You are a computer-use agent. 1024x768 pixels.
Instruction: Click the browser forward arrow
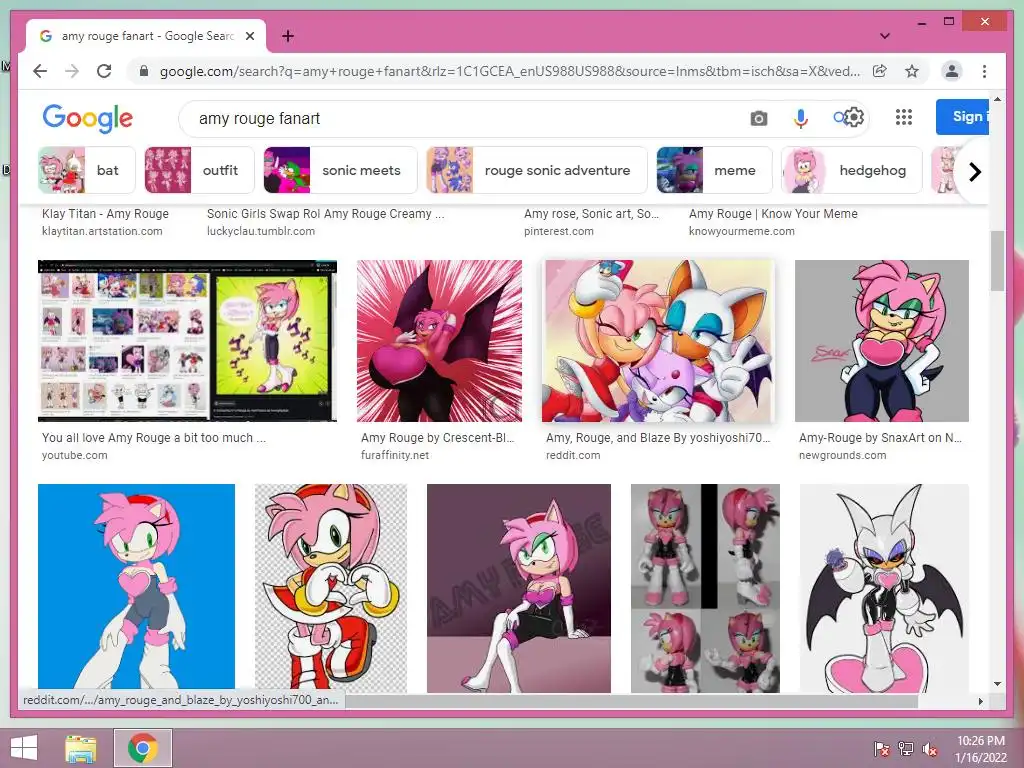coord(72,71)
